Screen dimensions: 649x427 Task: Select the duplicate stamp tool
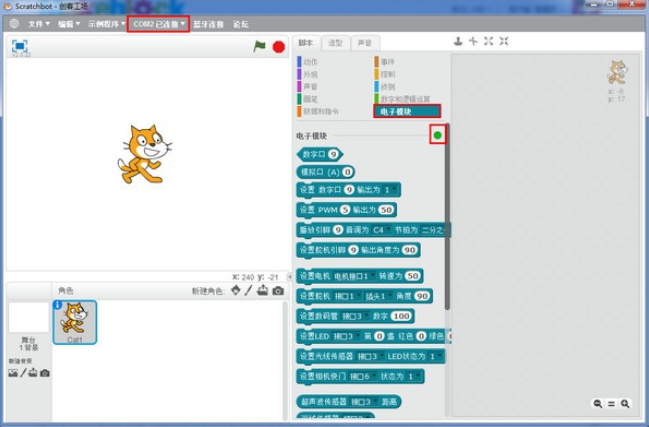458,41
